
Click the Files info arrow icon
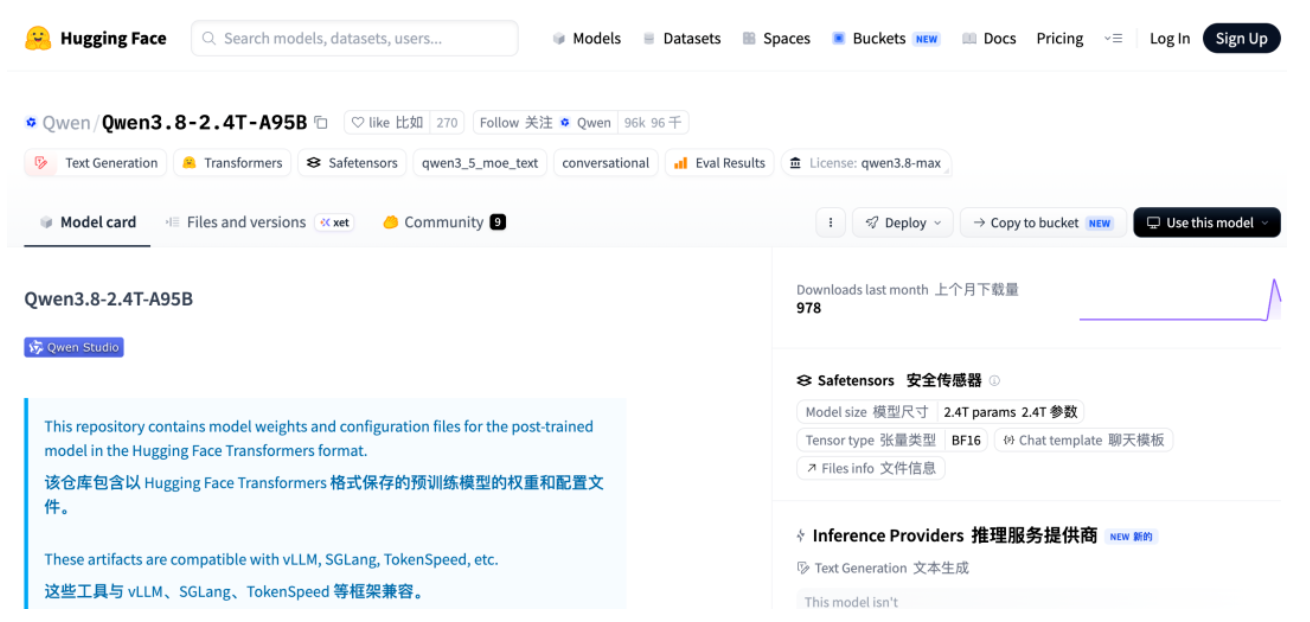tap(810, 468)
